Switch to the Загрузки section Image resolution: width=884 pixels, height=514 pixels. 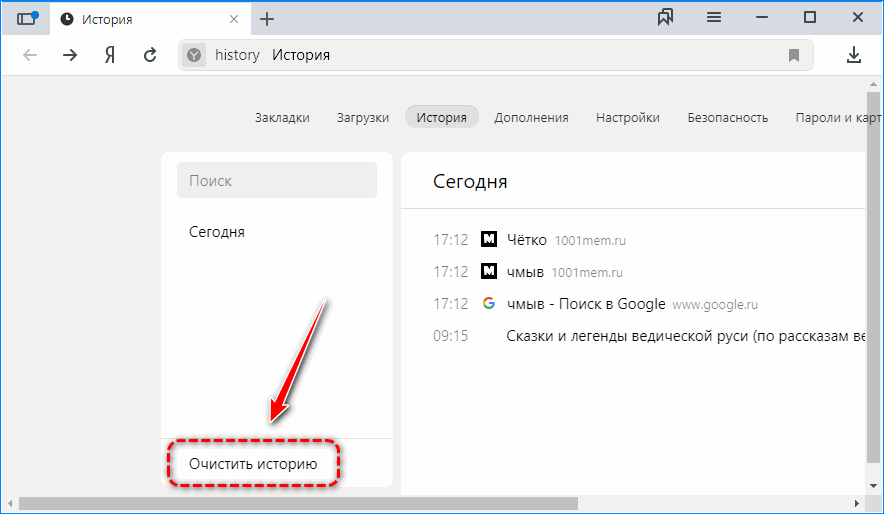[363, 117]
